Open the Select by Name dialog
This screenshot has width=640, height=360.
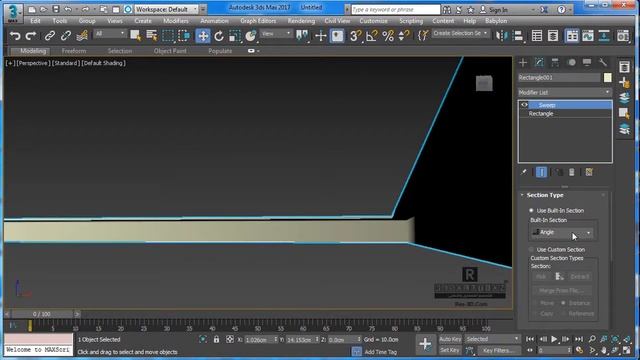coord(151,36)
